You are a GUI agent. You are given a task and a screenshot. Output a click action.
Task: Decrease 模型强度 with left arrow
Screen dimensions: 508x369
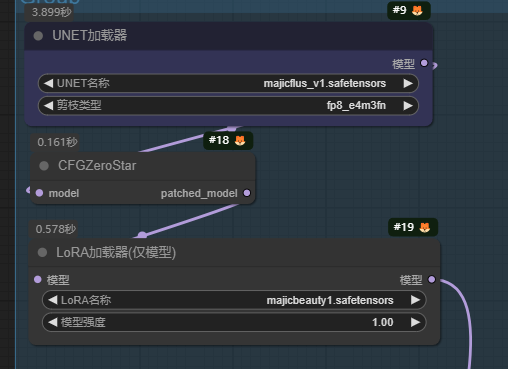click(53, 322)
